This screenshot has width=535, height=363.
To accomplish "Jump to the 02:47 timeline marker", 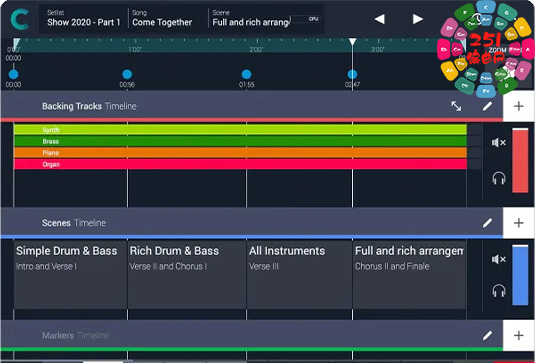I will pyautogui.click(x=352, y=74).
